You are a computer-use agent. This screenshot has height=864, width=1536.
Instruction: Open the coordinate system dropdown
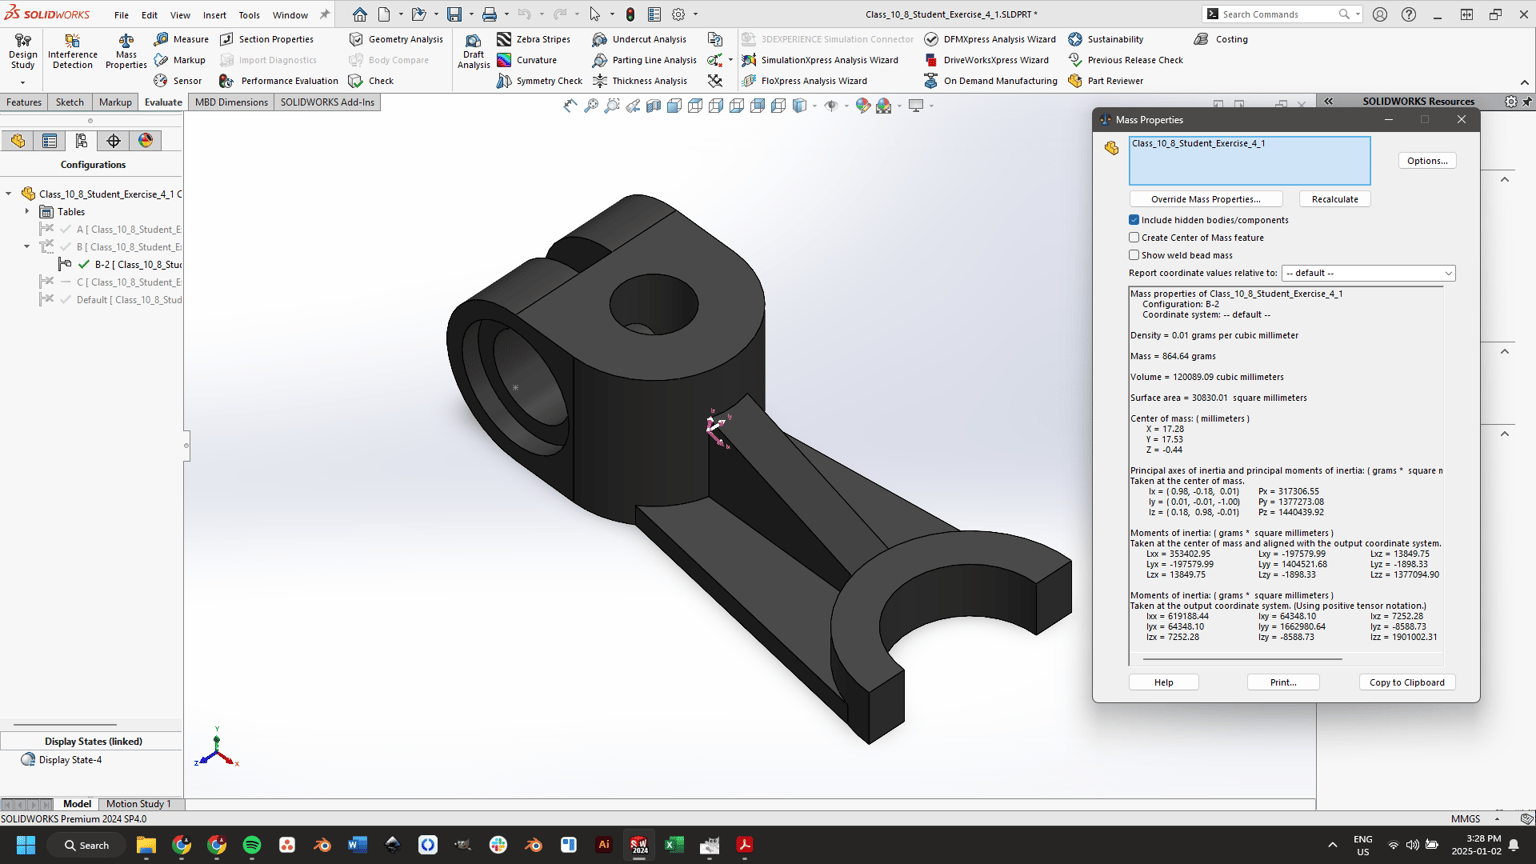pos(1368,273)
